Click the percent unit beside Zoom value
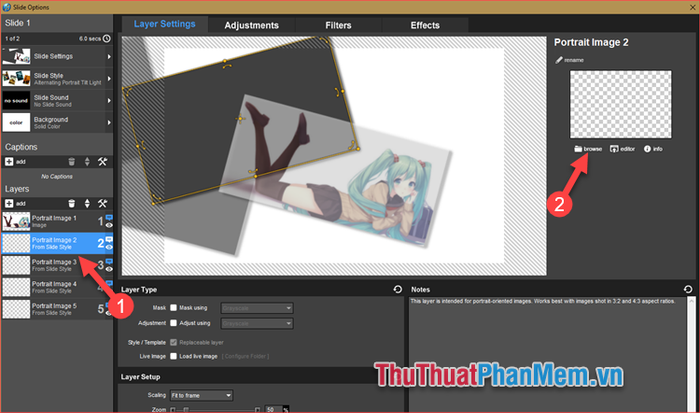This screenshot has height=413, width=700. (x=286, y=409)
